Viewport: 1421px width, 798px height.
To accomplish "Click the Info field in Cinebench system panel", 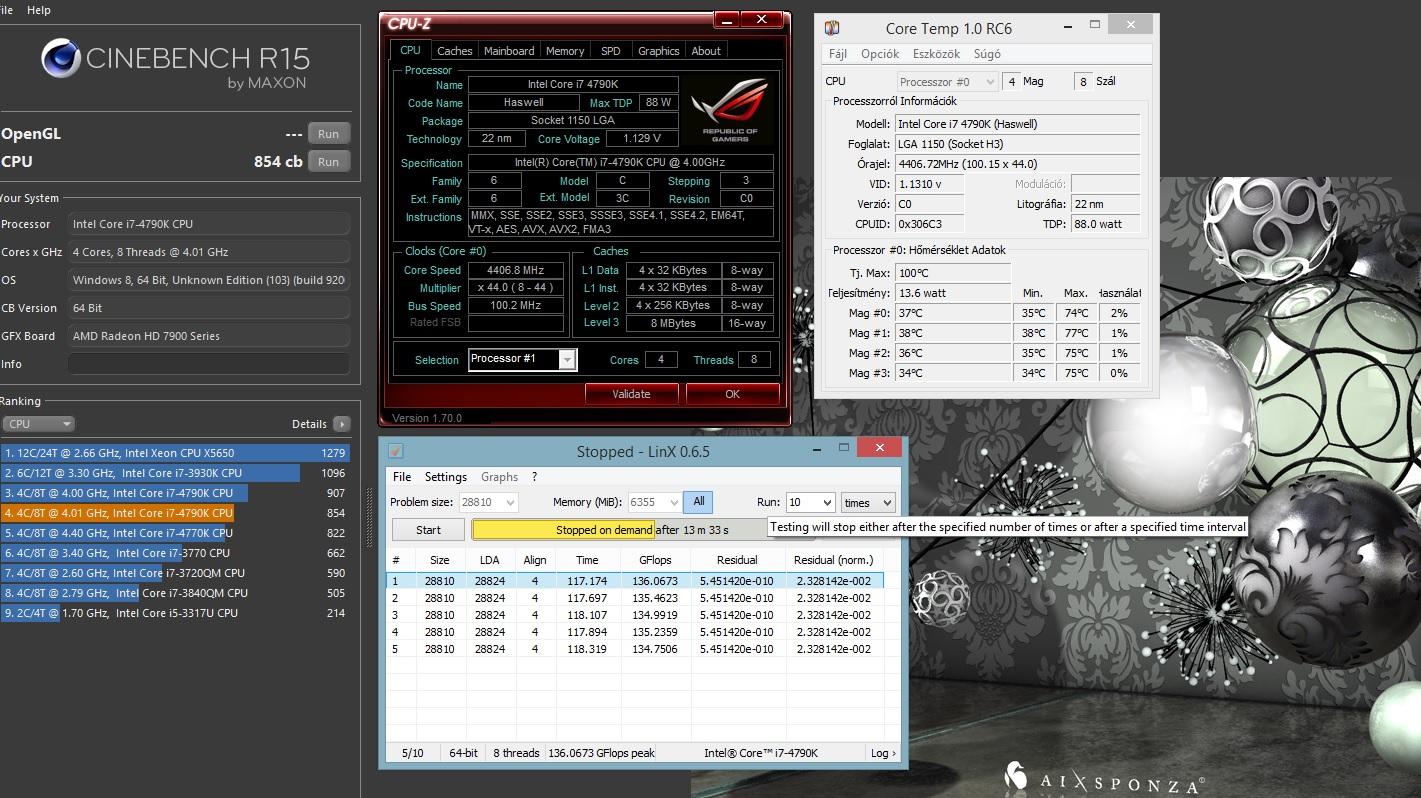I will (x=209, y=364).
